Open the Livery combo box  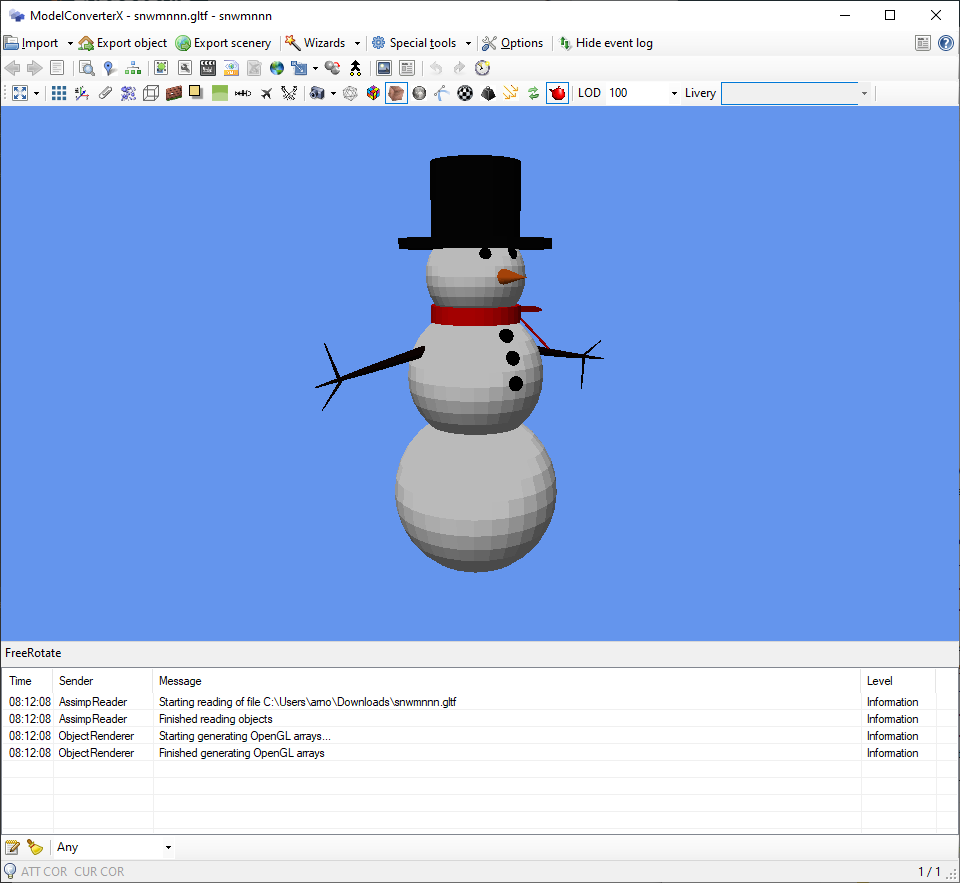(x=796, y=93)
